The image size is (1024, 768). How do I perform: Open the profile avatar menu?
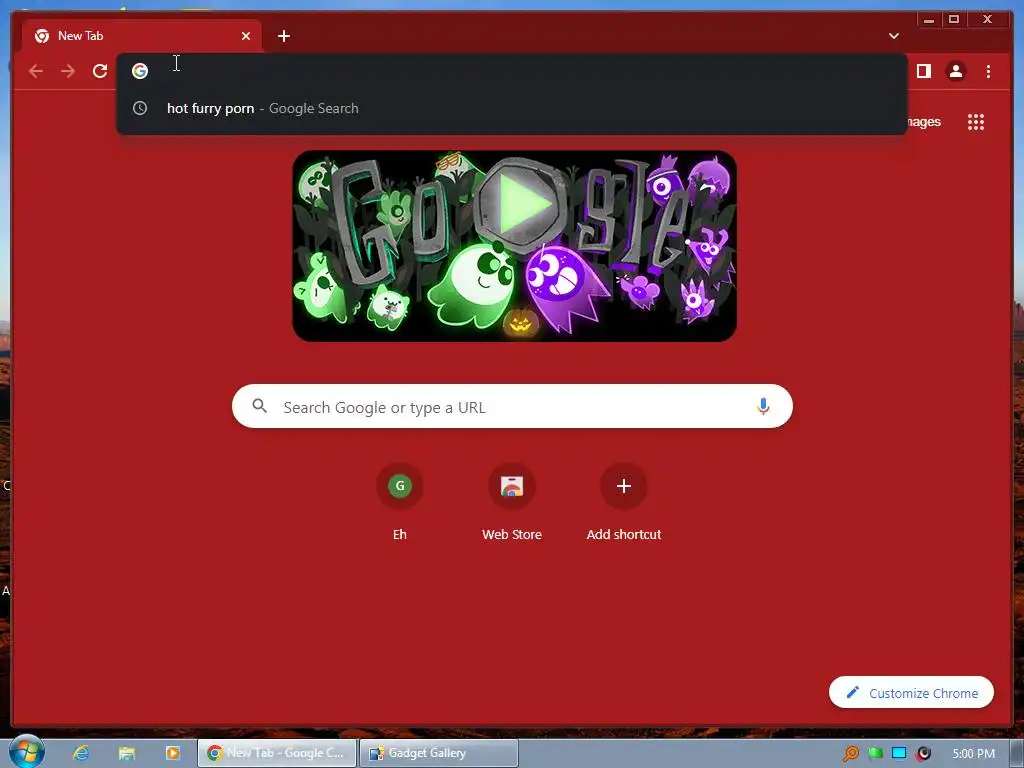(955, 71)
